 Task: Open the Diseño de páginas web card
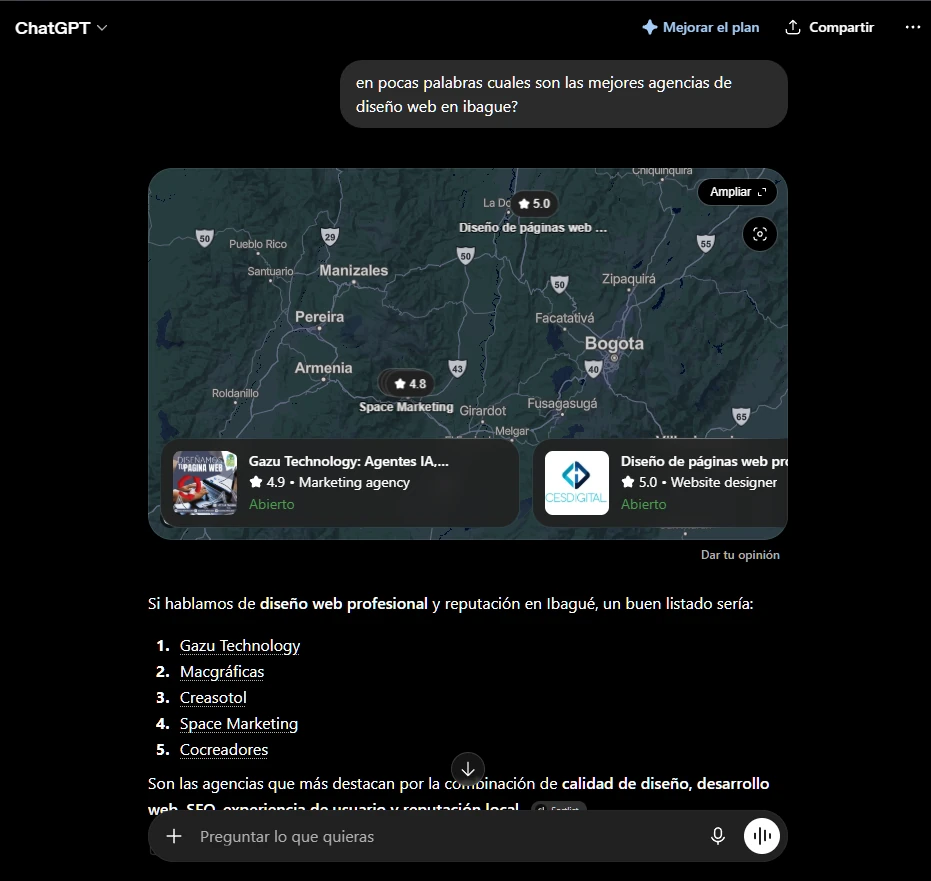[x=661, y=483]
